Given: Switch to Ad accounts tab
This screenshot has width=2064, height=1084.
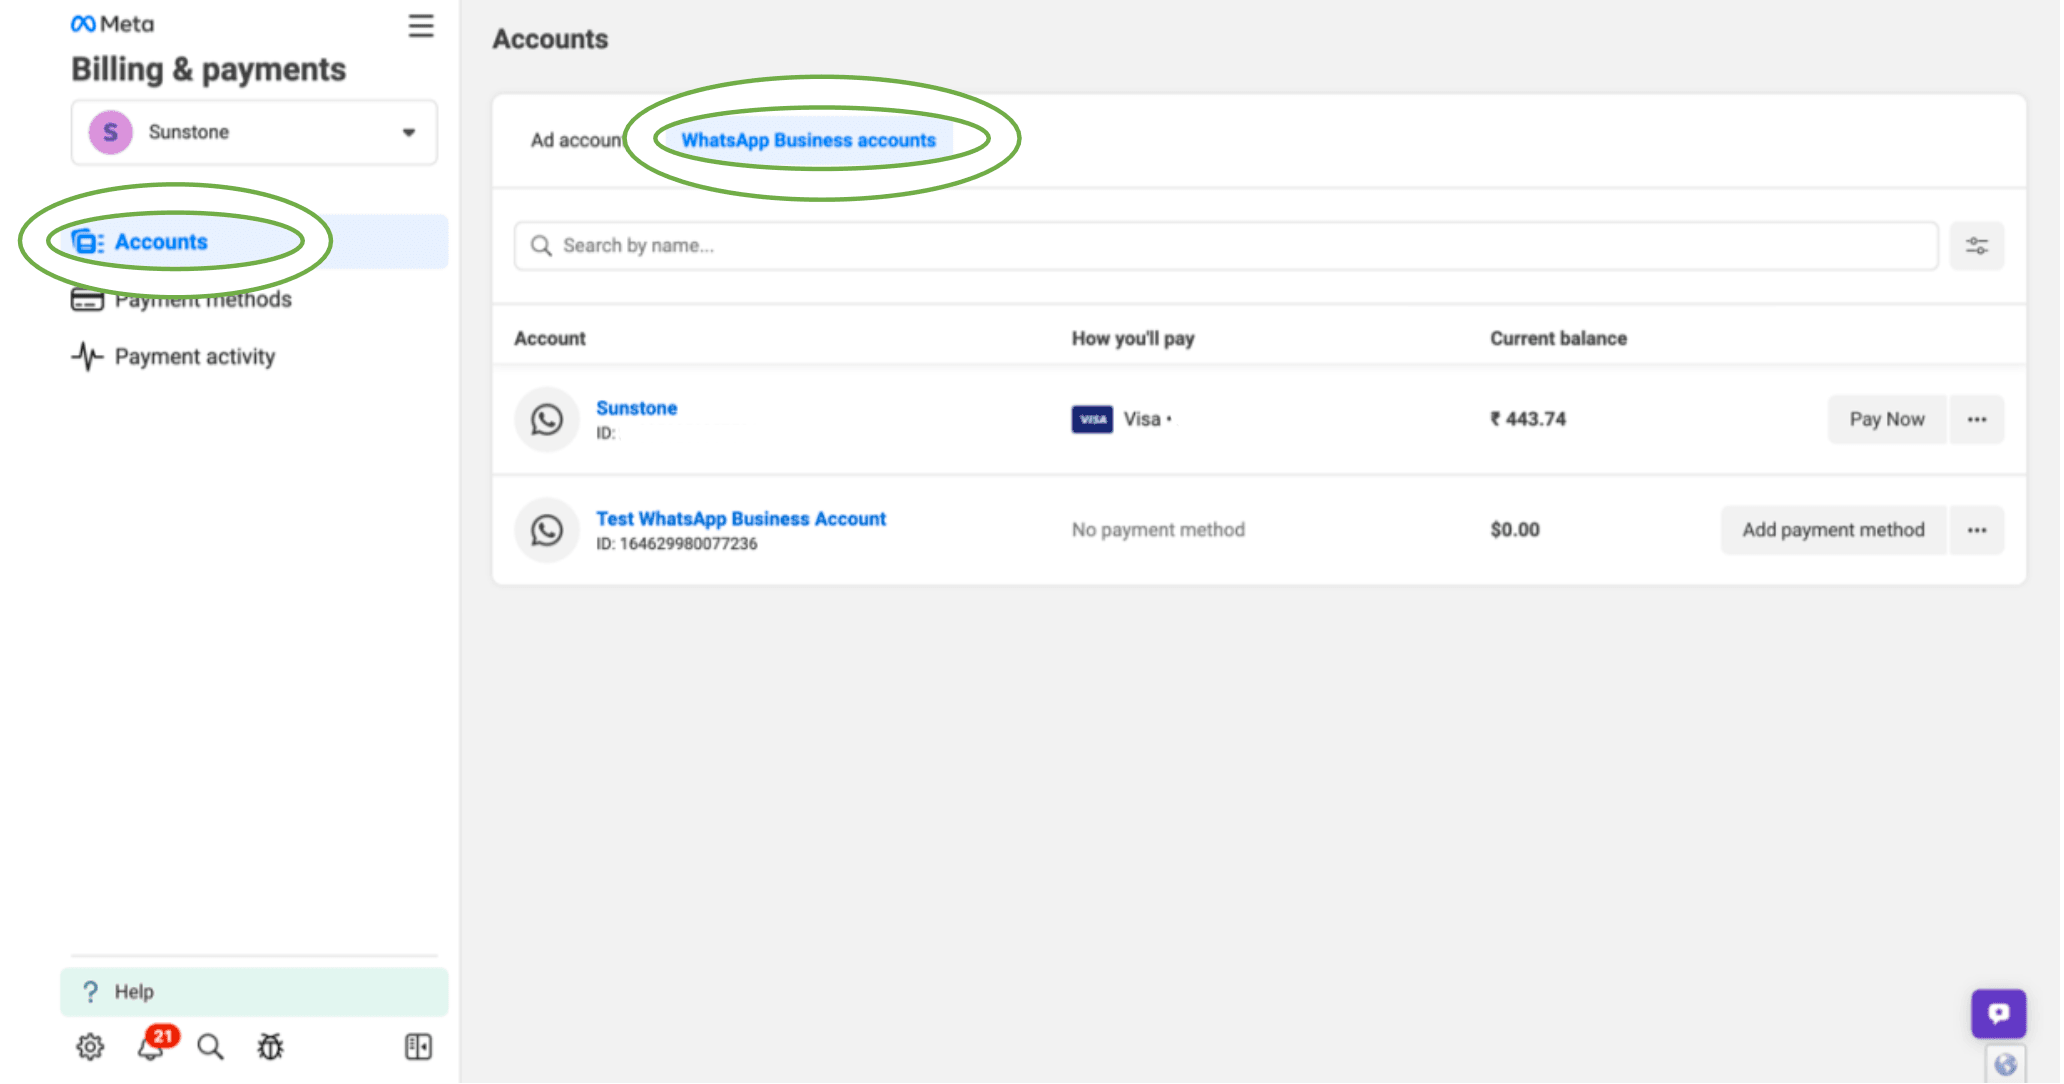Looking at the screenshot, I should coord(575,141).
